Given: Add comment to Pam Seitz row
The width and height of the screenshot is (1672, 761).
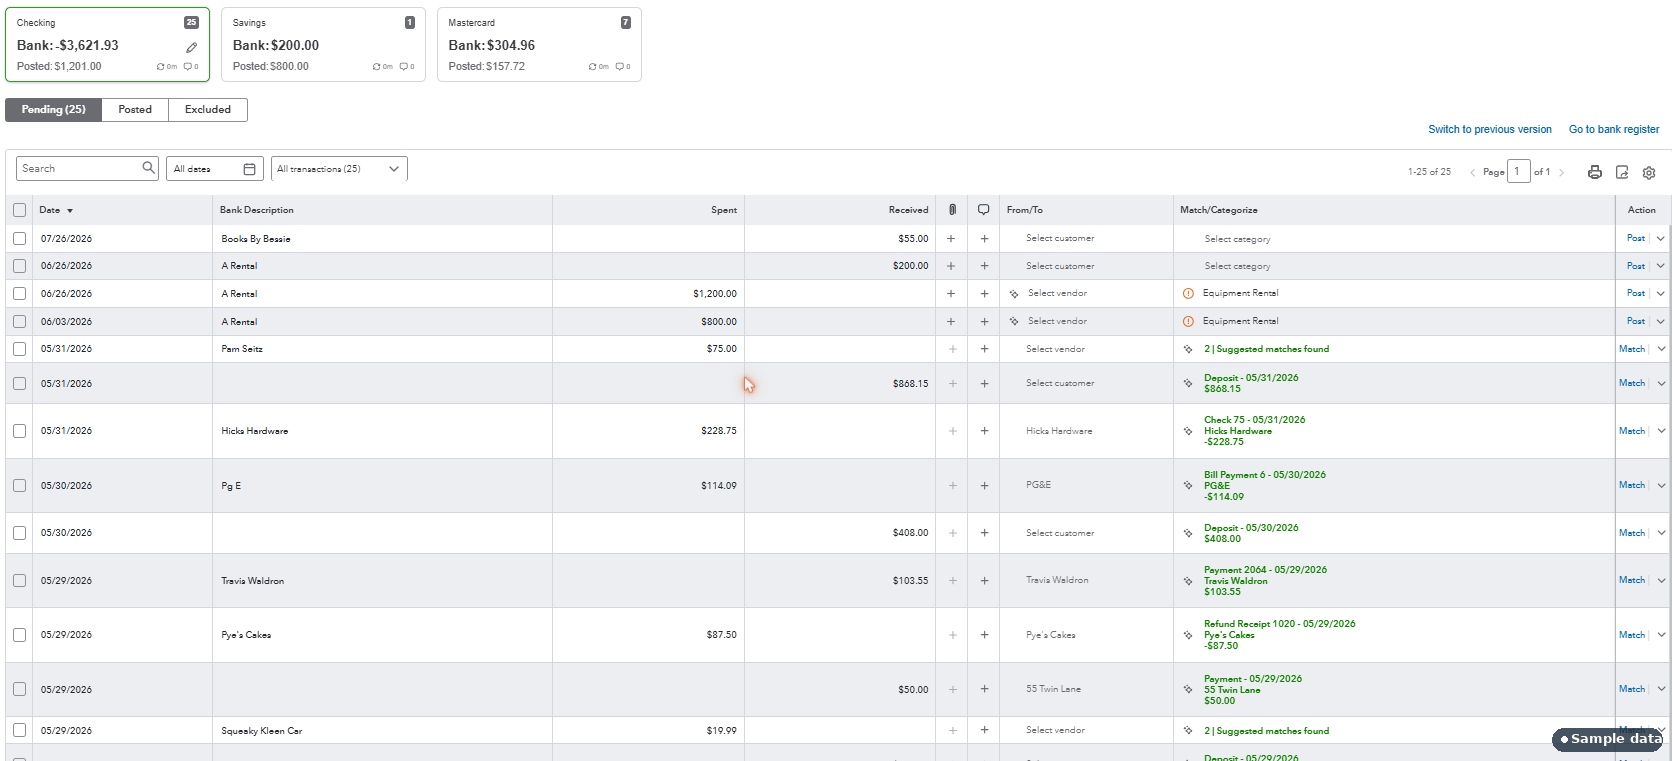Looking at the screenshot, I should pos(984,349).
